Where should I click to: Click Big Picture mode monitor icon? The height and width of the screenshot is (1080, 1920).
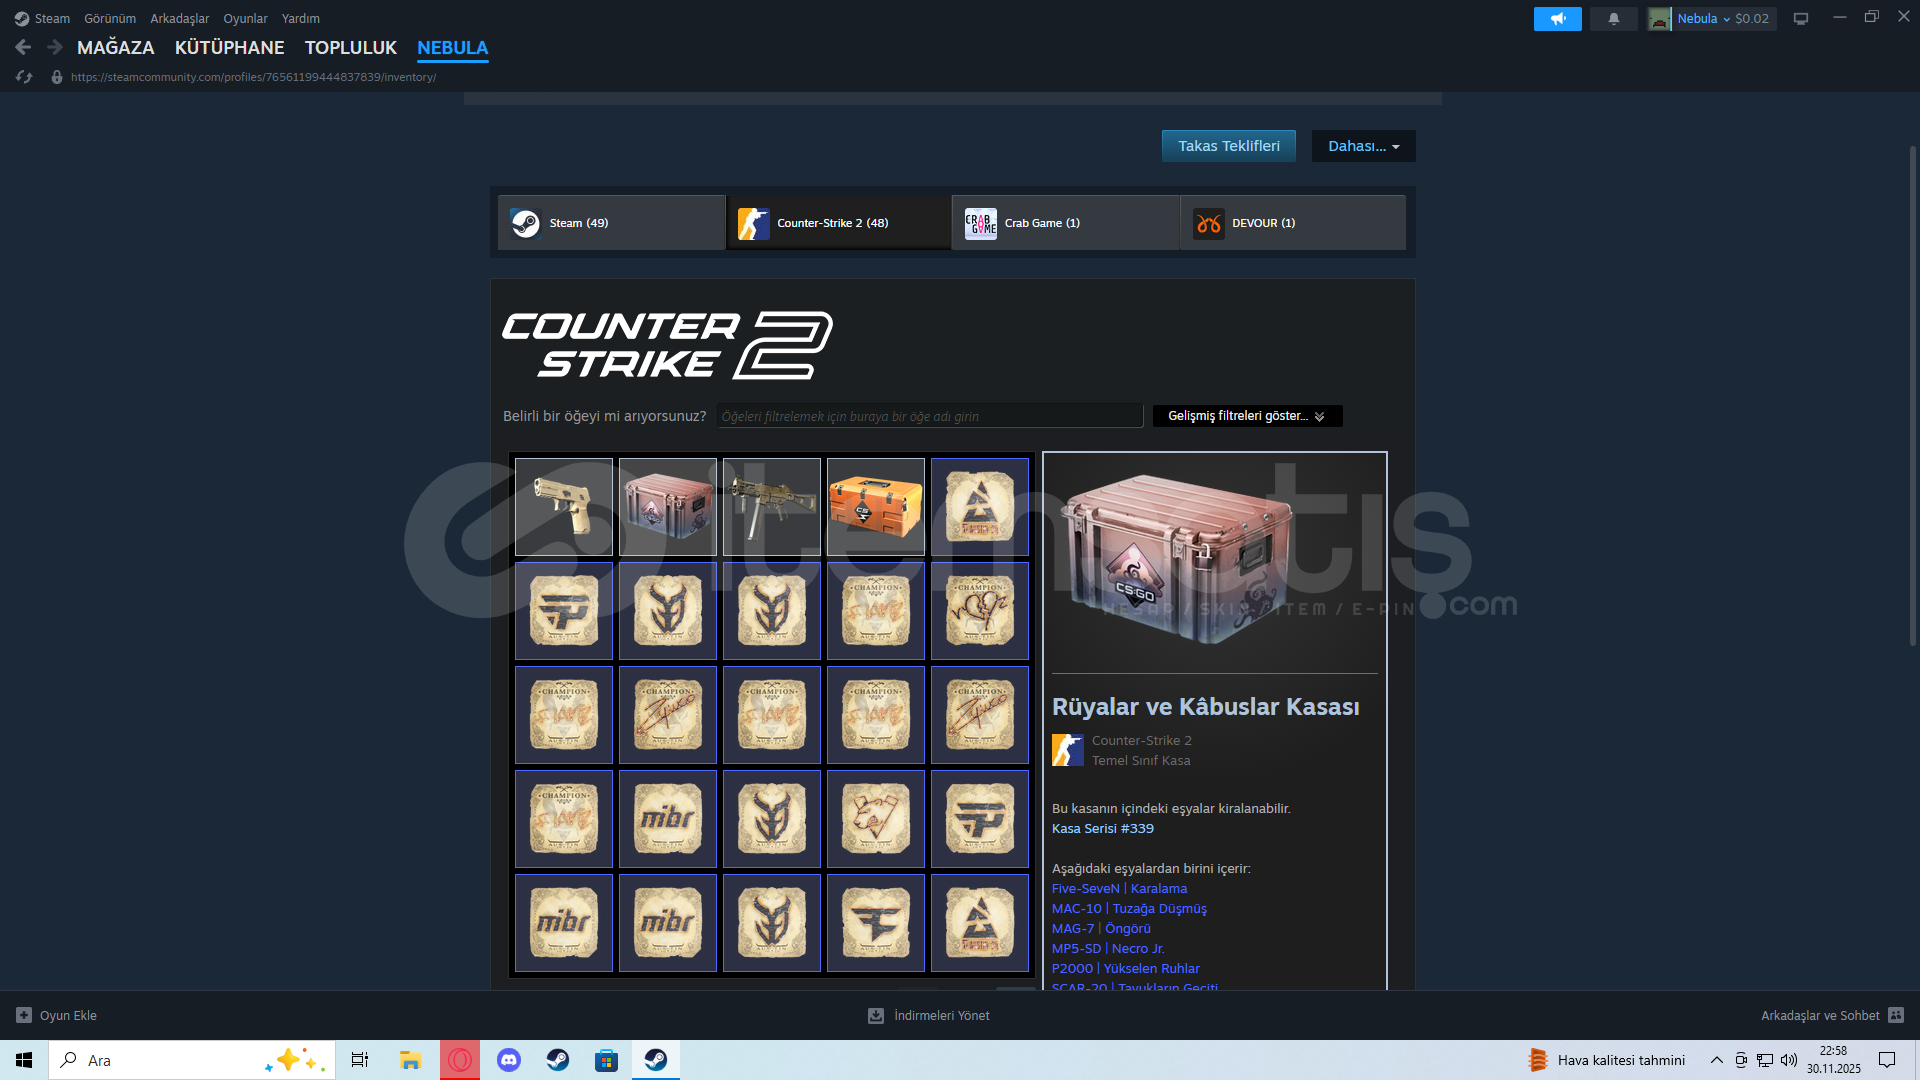1801,19
